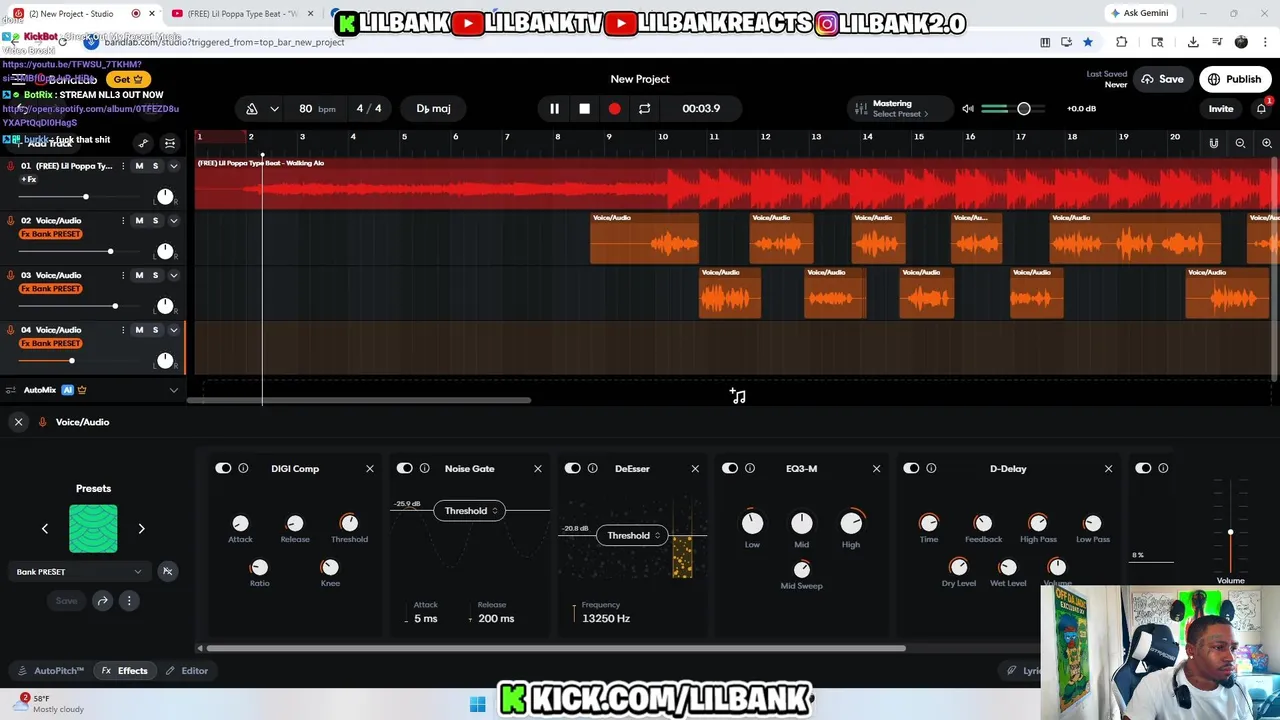The height and width of the screenshot is (720, 1280).
Task: Click the 80 bpm tempo field
Action: tap(317, 108)
